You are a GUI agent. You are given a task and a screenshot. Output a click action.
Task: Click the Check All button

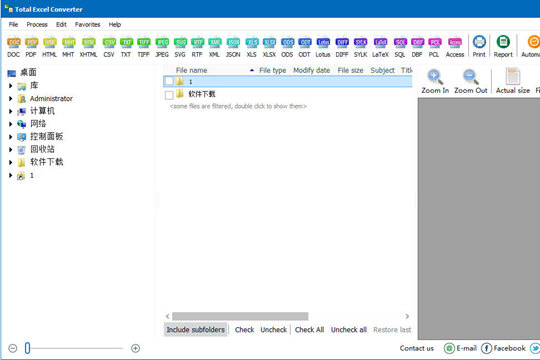(309, 330)
